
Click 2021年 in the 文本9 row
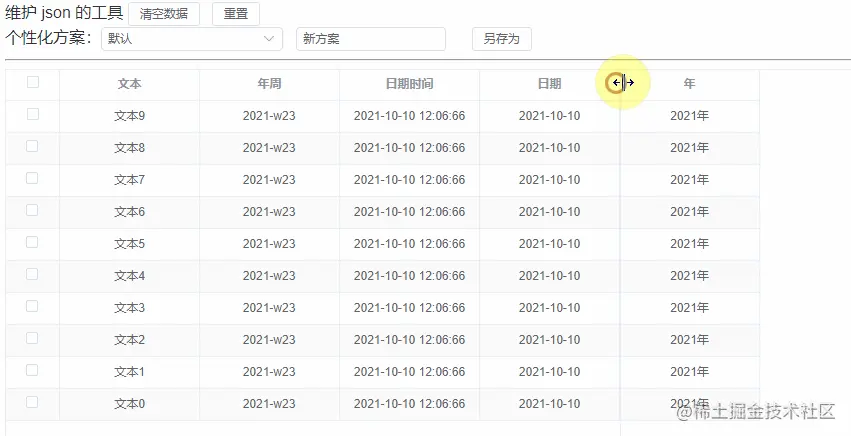coord(689,116)
